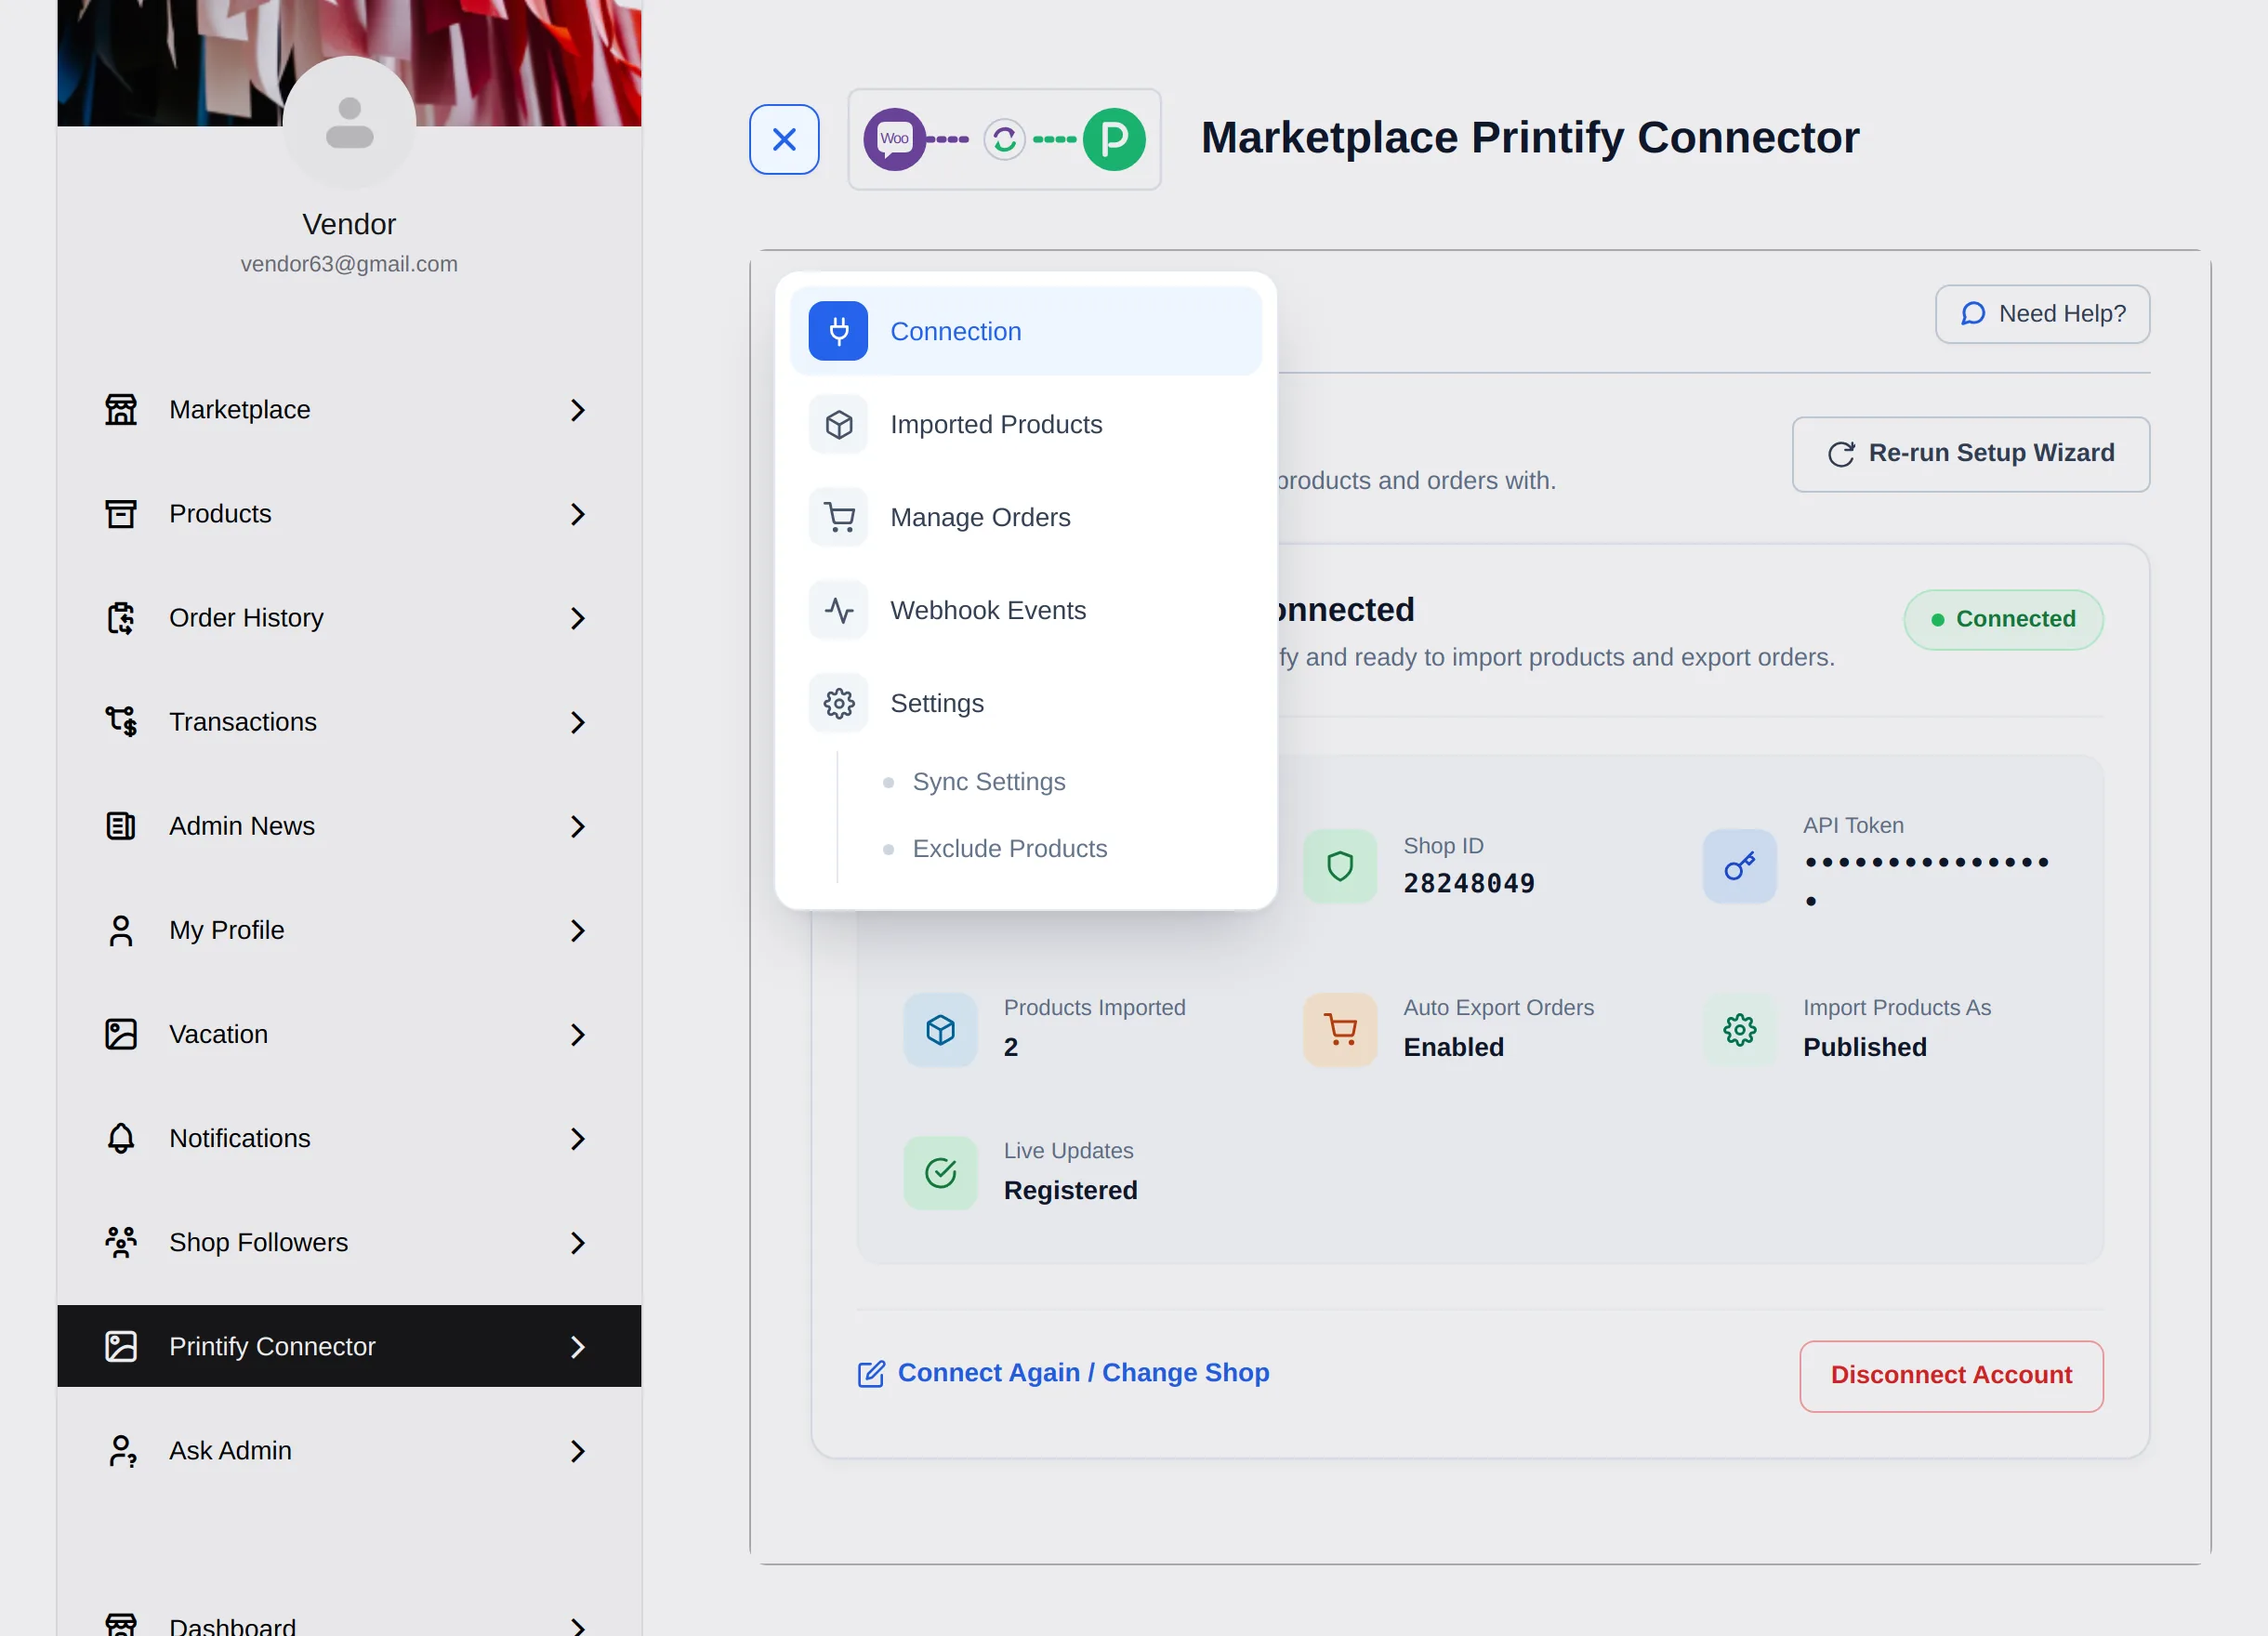The image size is (2268, 1636).
Task: Click the Settings gear icon in menu
Action: pos(838,703)
